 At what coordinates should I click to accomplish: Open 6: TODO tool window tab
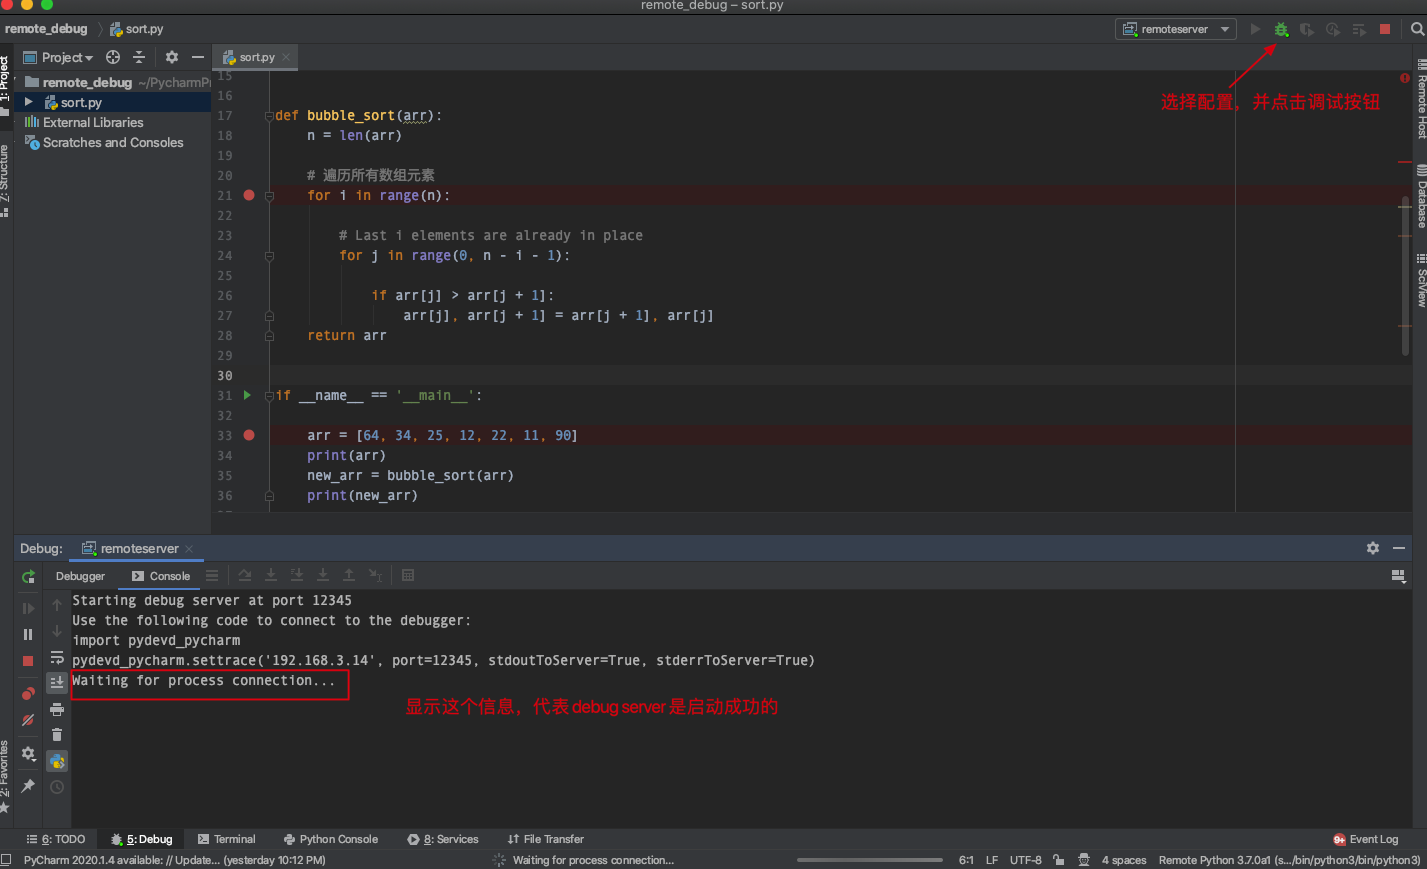(x=56, y=839)
